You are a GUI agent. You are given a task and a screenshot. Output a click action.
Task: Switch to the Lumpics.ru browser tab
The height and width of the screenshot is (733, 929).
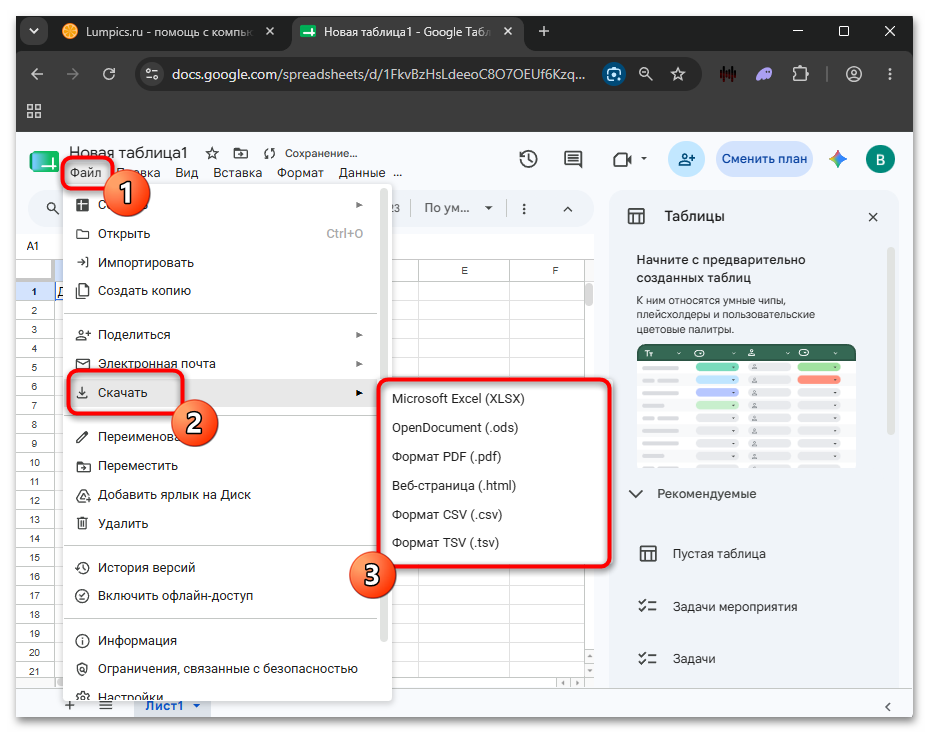(x=169, y=31)
